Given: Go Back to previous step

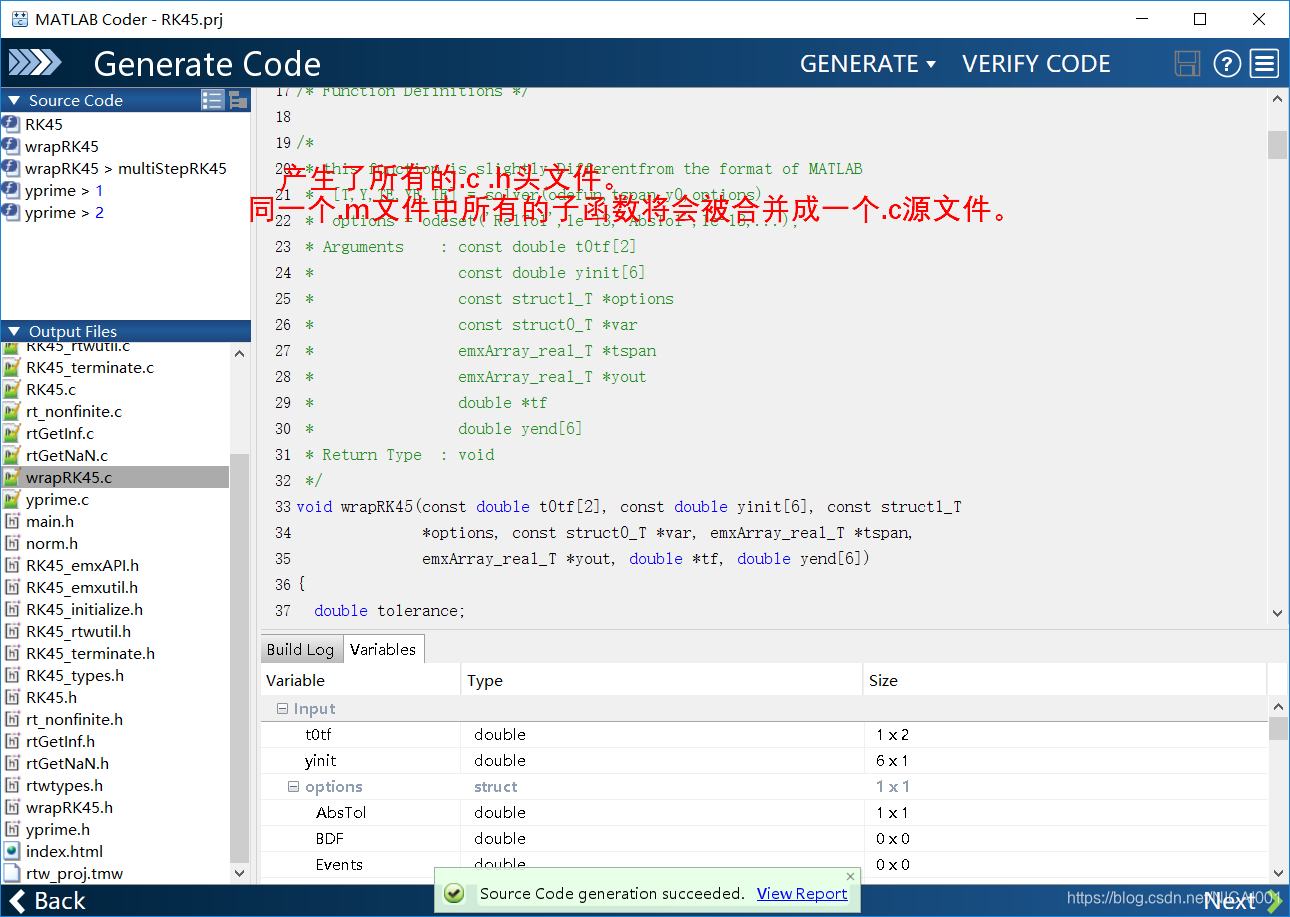Looking at the screenshot, I should coord(46,901).
